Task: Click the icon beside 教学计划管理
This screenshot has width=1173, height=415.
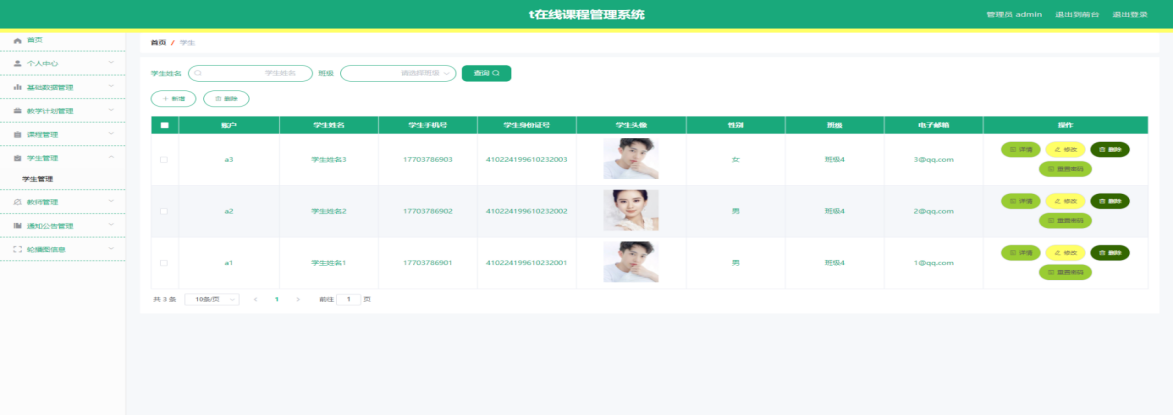Action: pyautogui.click(x=17, y=111)
